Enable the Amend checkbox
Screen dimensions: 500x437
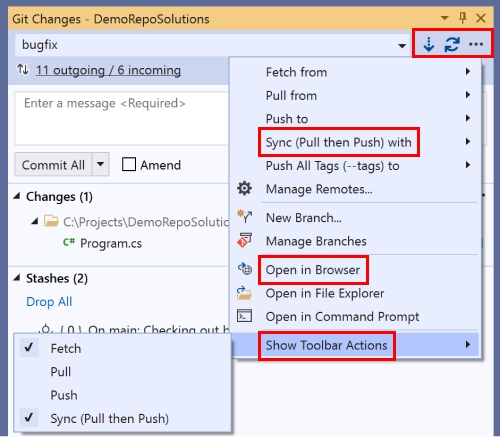point(129,164)
